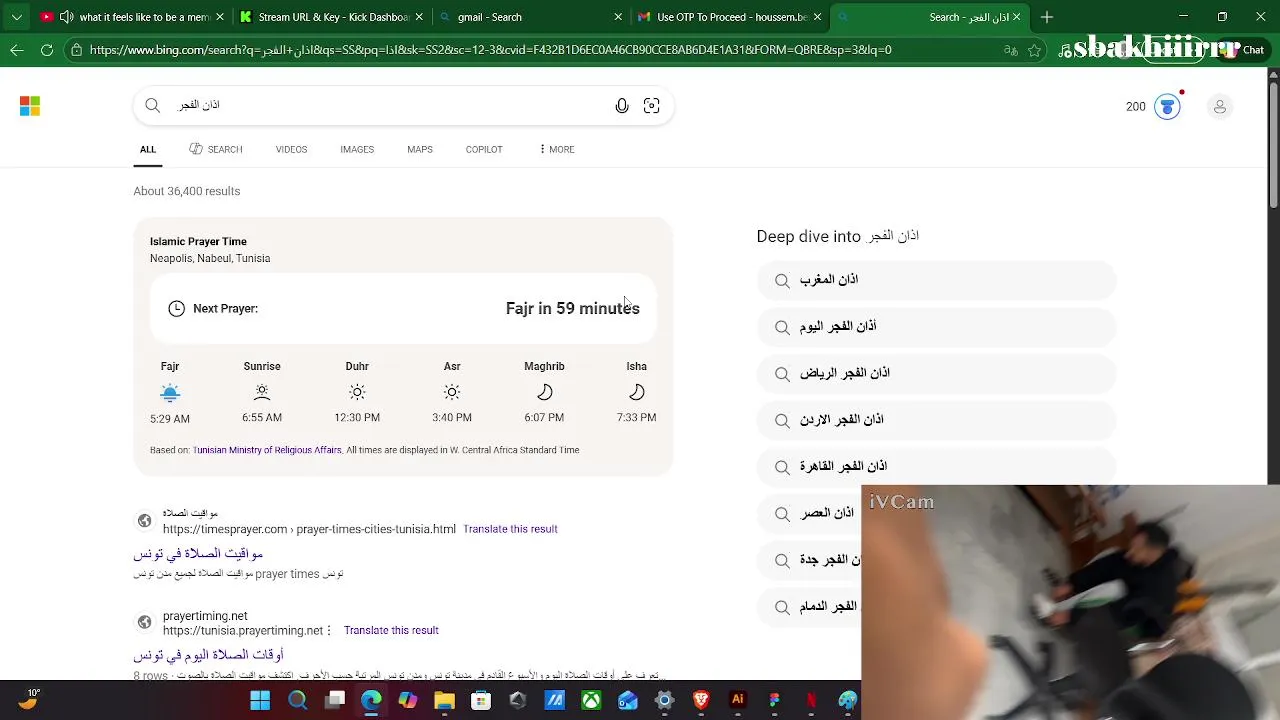Switch to VIDEOS results

click(291, 150)
